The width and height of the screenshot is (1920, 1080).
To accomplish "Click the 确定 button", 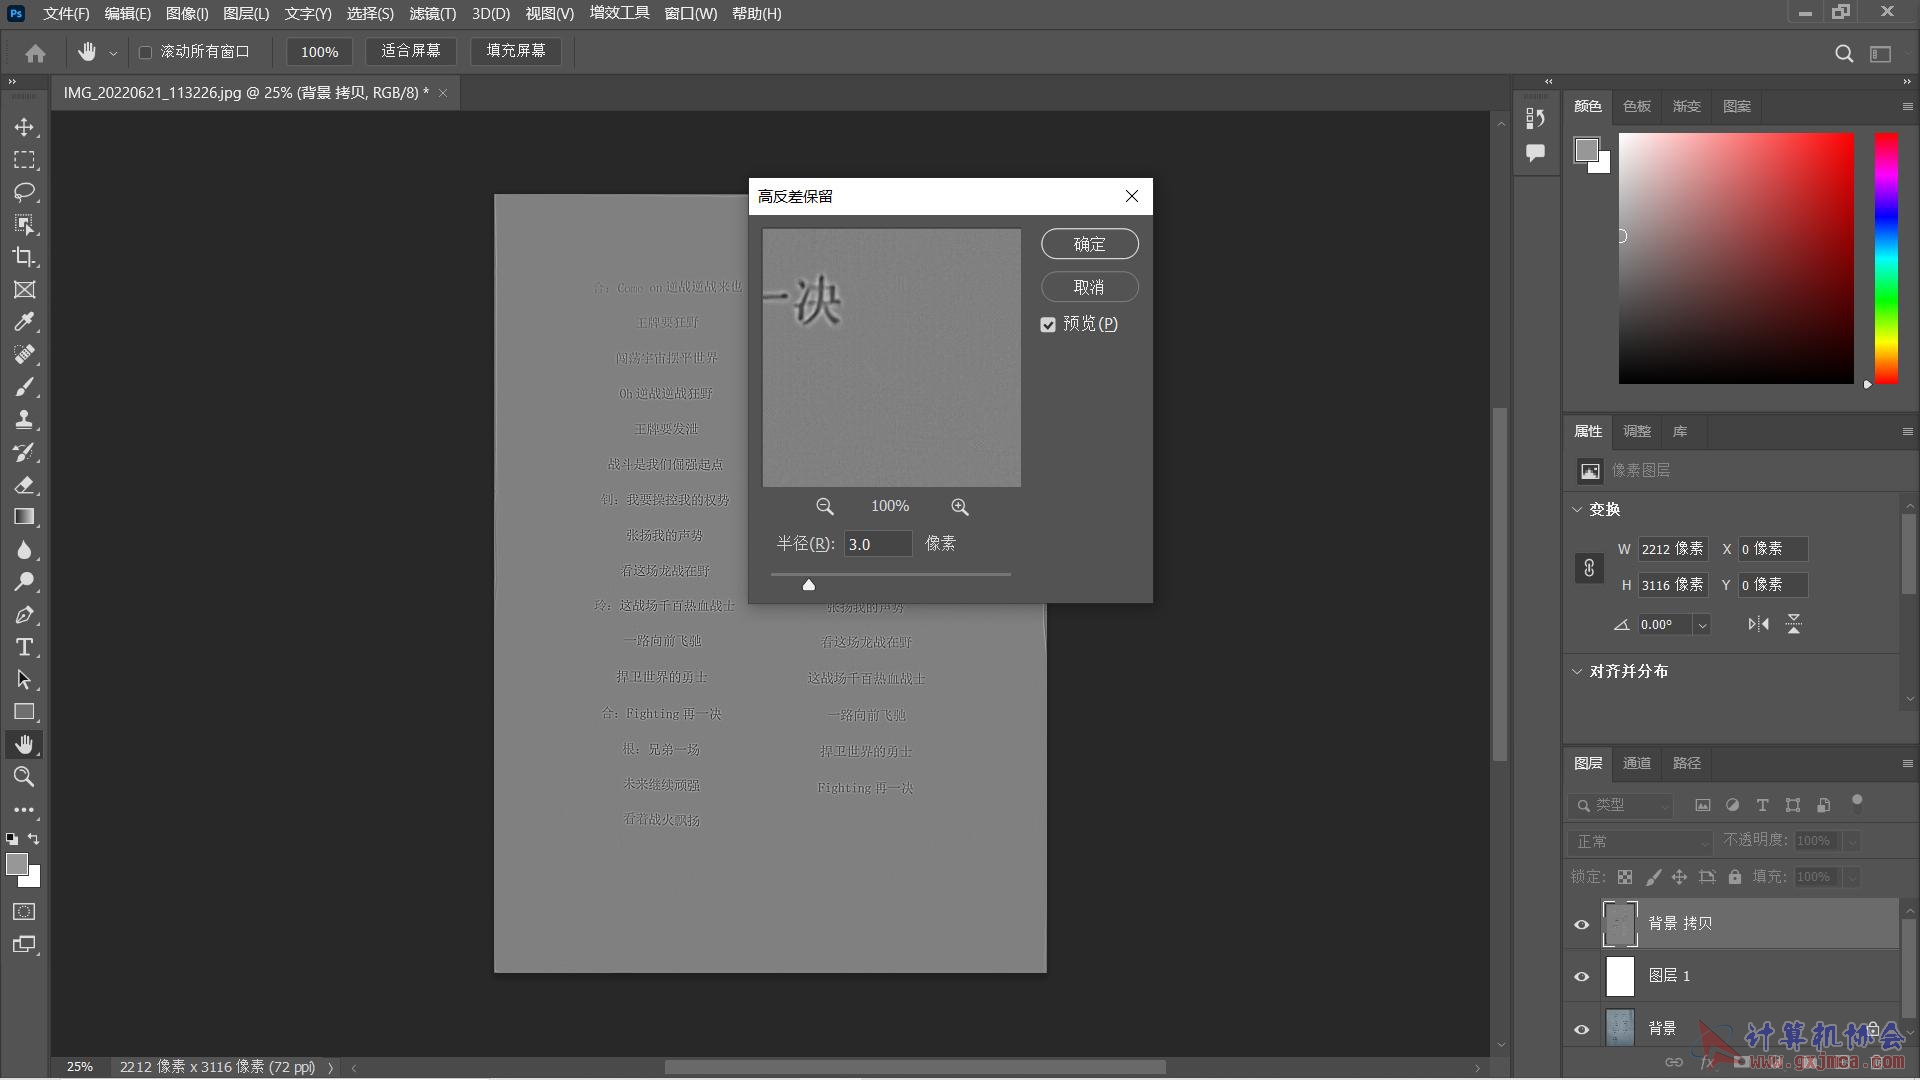I will 1089,244.
